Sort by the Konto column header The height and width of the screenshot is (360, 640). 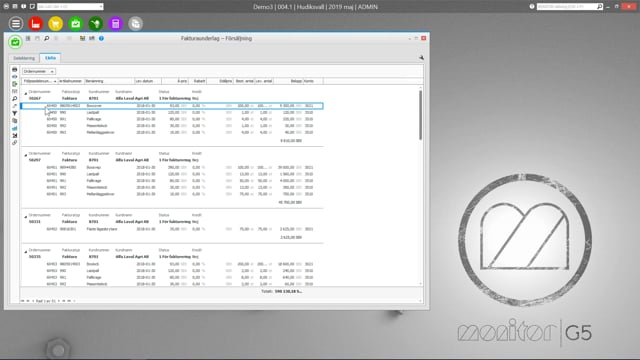pos(313,81)
